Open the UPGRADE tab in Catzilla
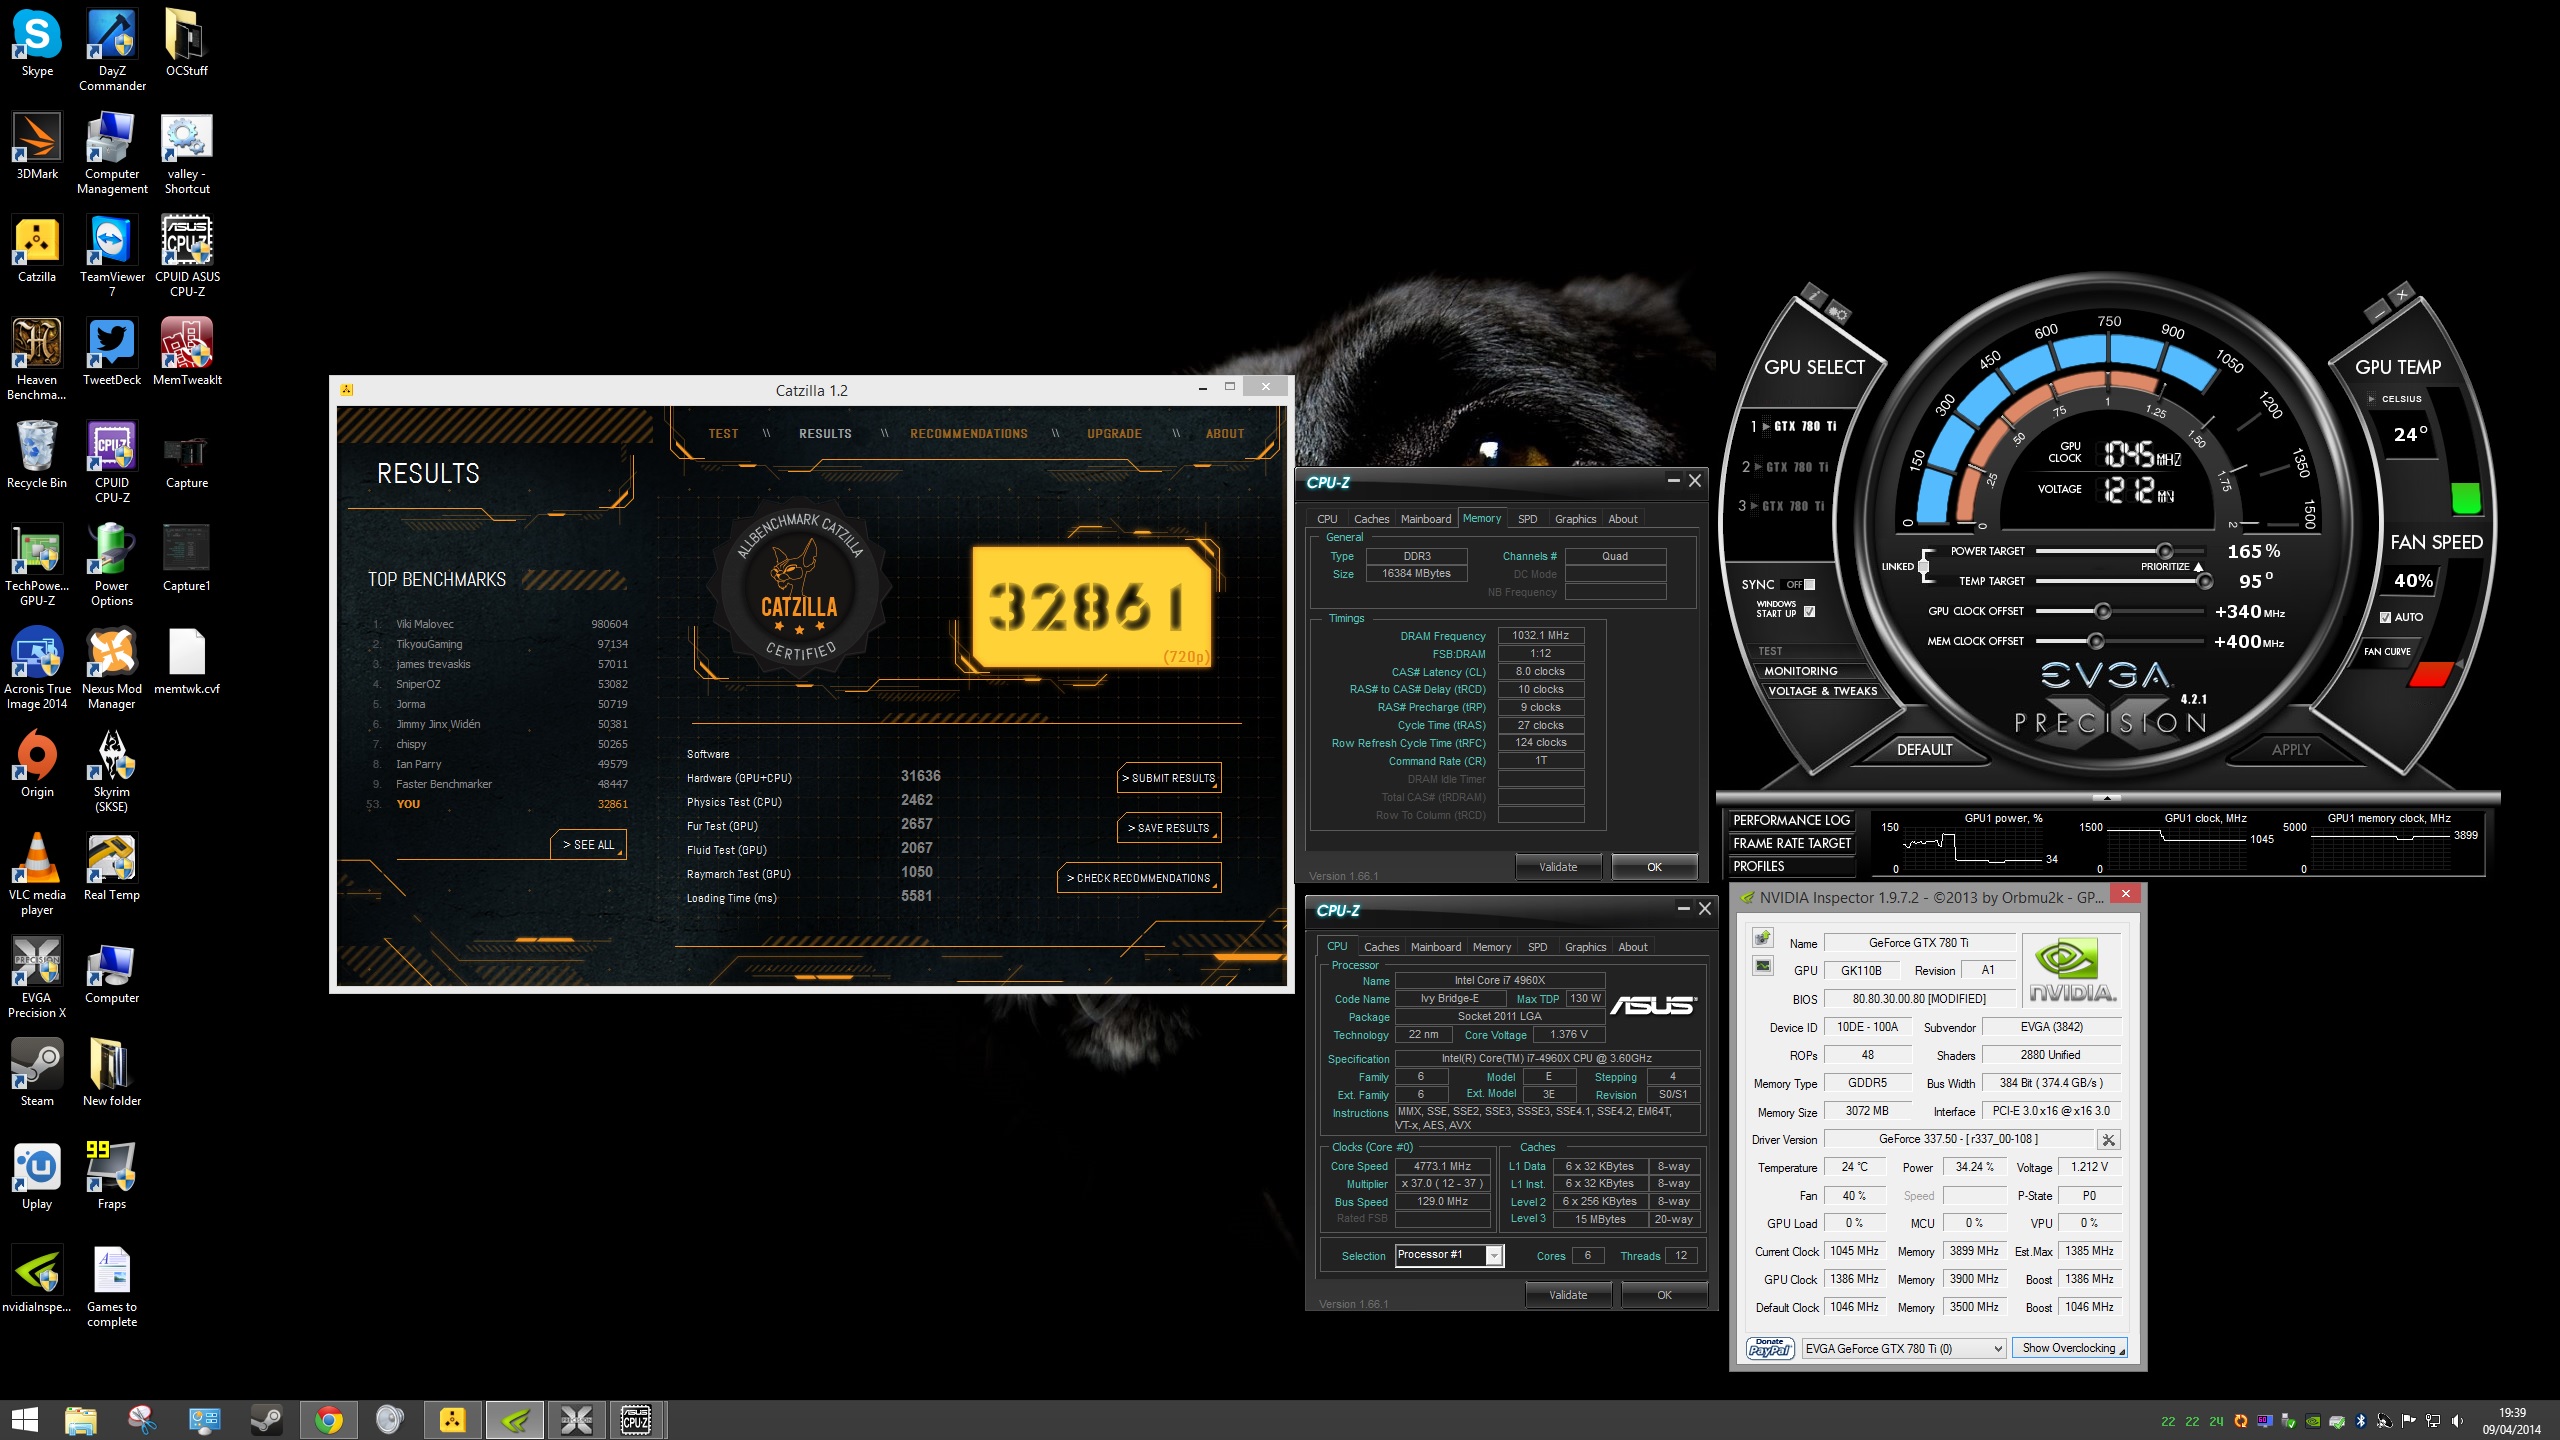Image resolution: width=2560 pixels, height=1440 pixels. click(1114, 434)
